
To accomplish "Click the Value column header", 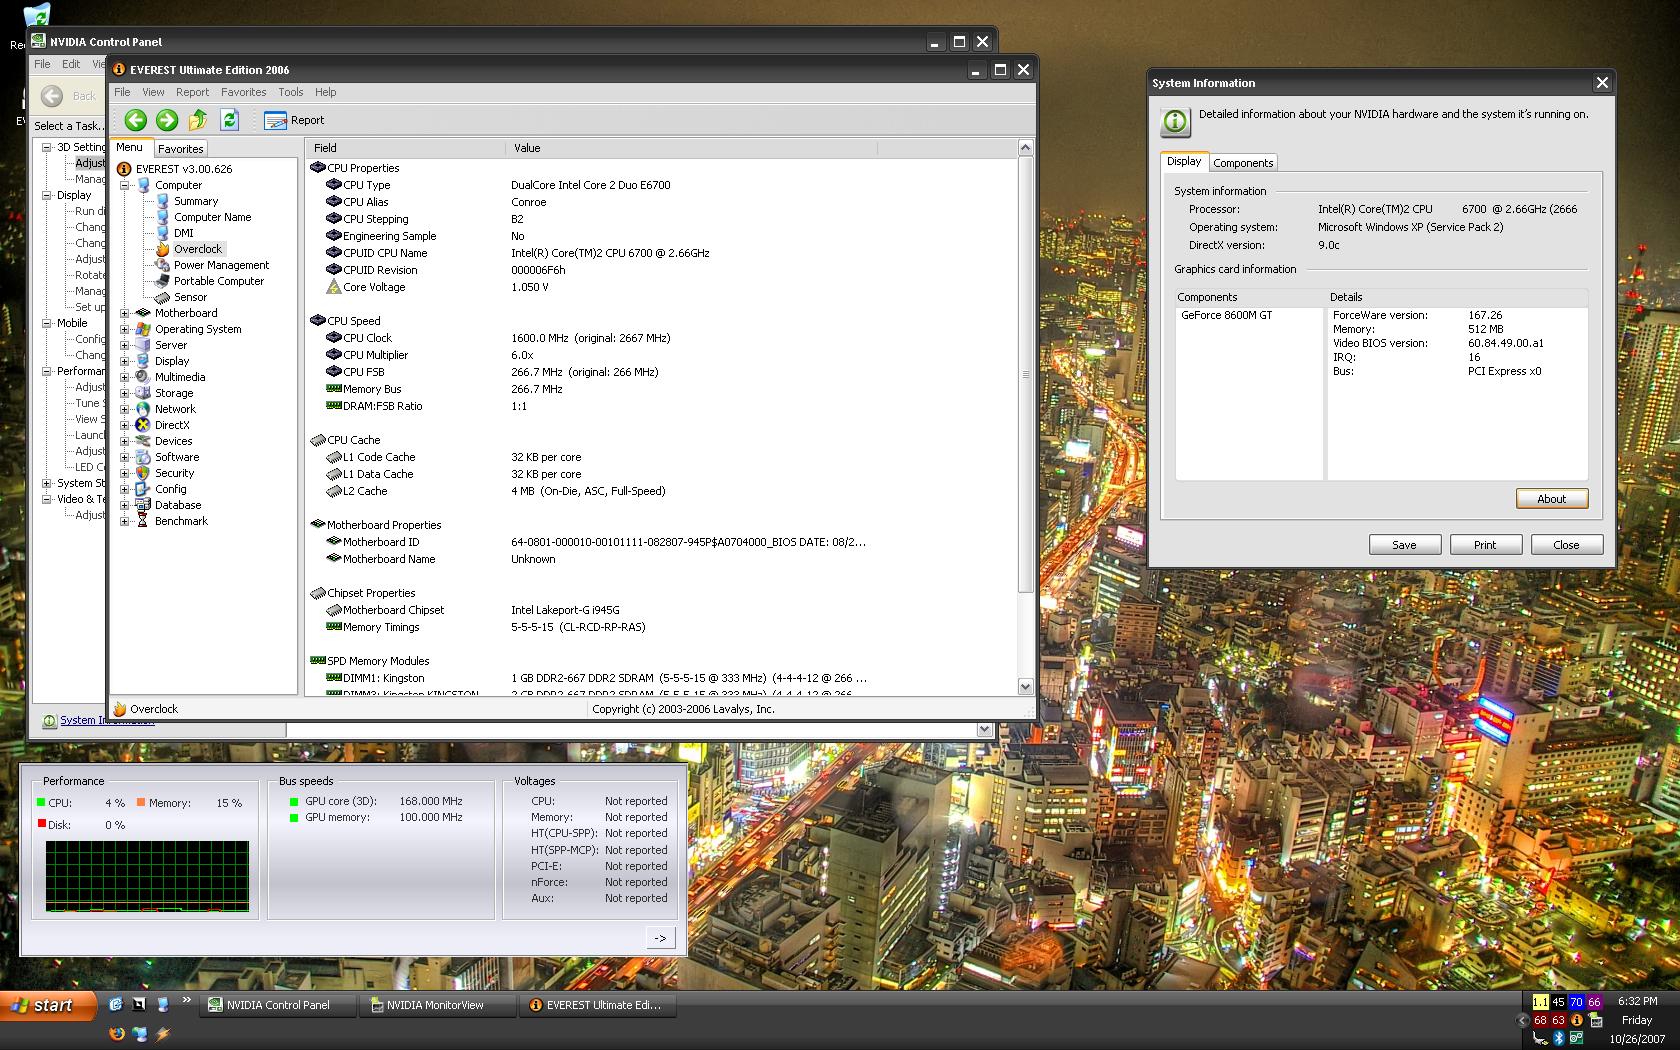I will (691, 148).
